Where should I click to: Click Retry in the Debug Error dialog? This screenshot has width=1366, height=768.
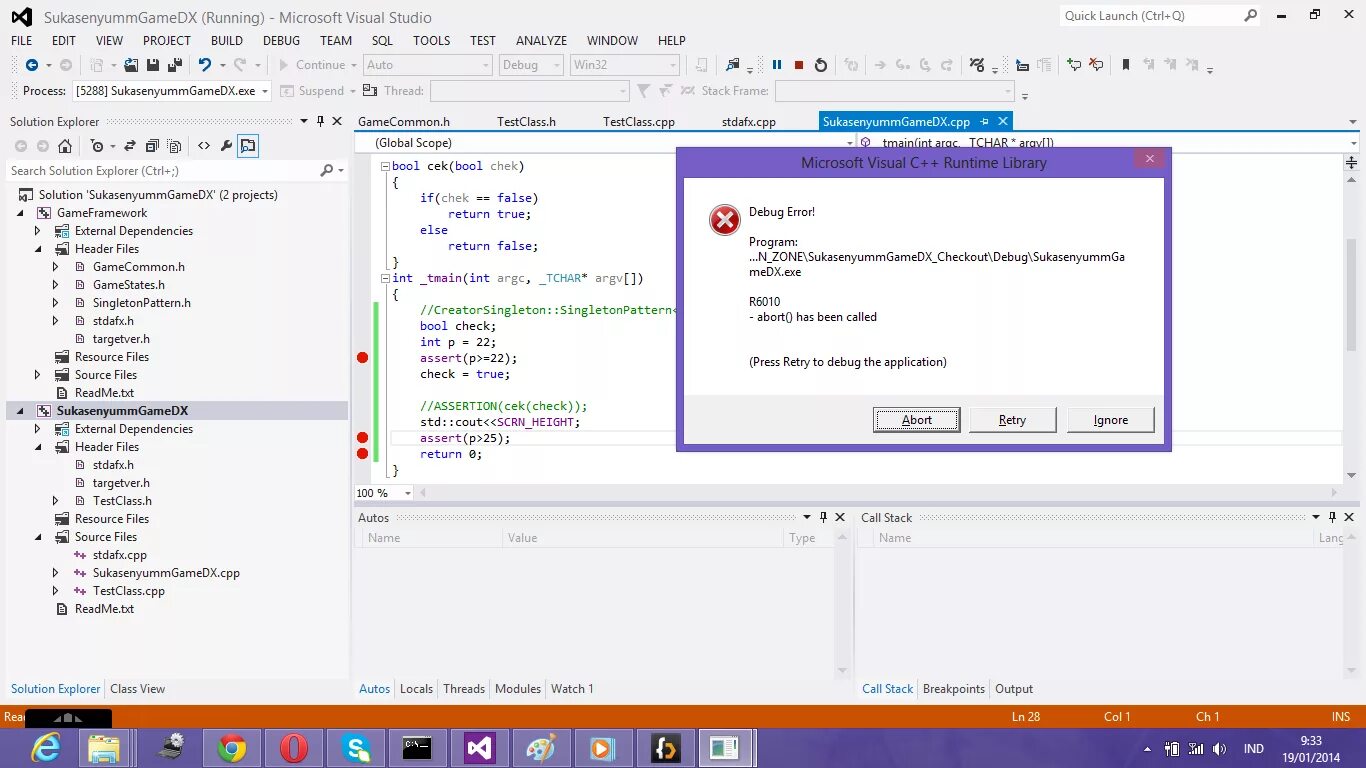pyautogui.click(x=1012, y=420)
